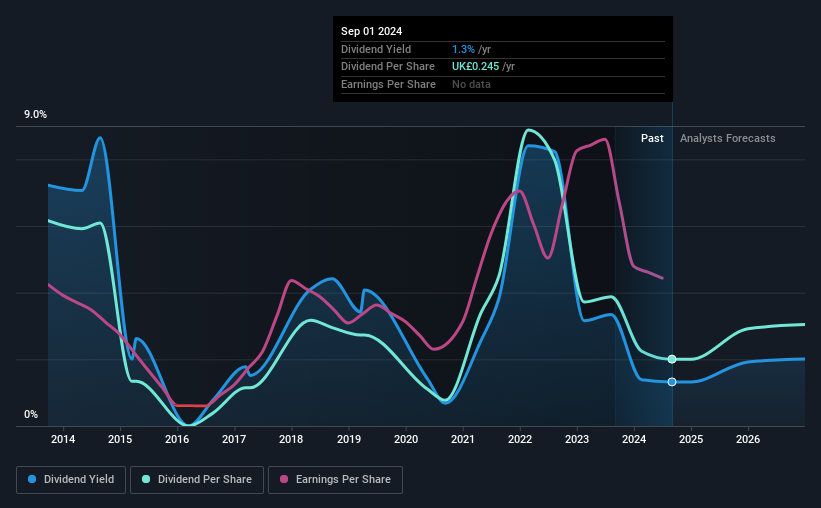Toggle the Dividend Per Share legend item
The image size is (821, 508).
(197, 480)
